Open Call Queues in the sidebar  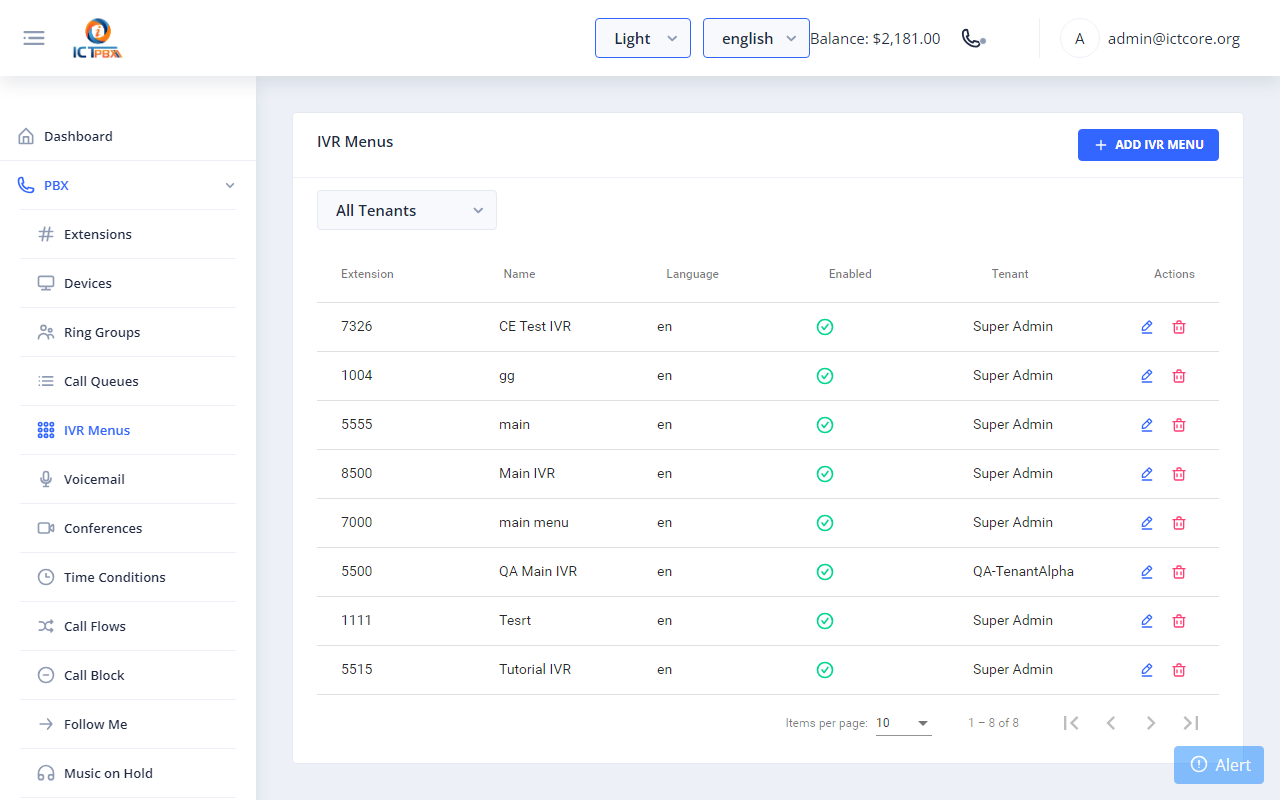[x=128, y=381]
